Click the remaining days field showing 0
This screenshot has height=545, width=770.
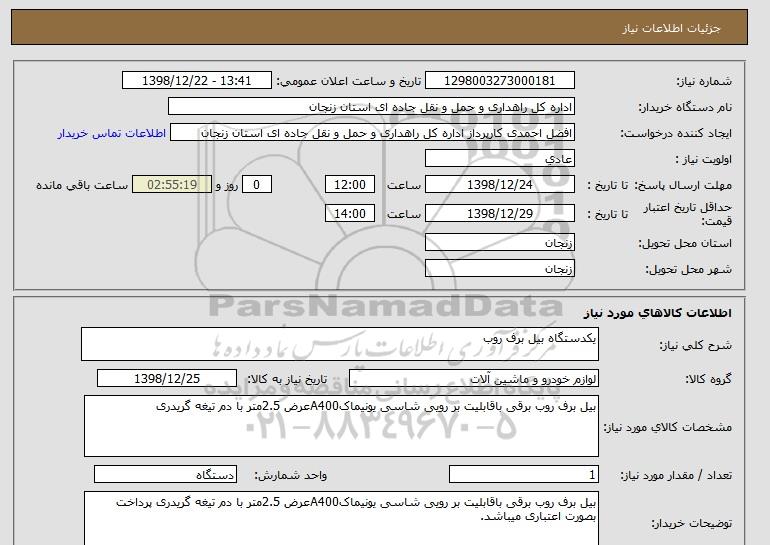(x=256, y=185)
